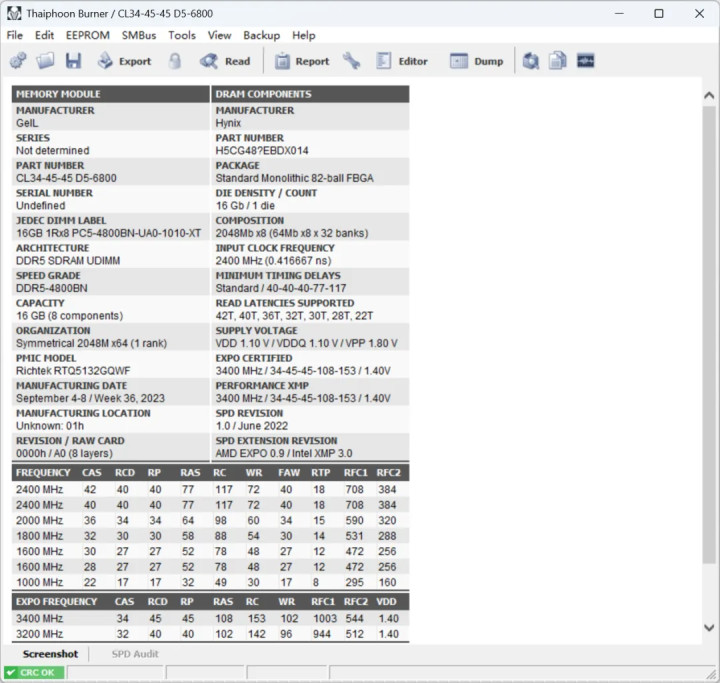
Task: Click the Read toolbar button
Action: 225,61
